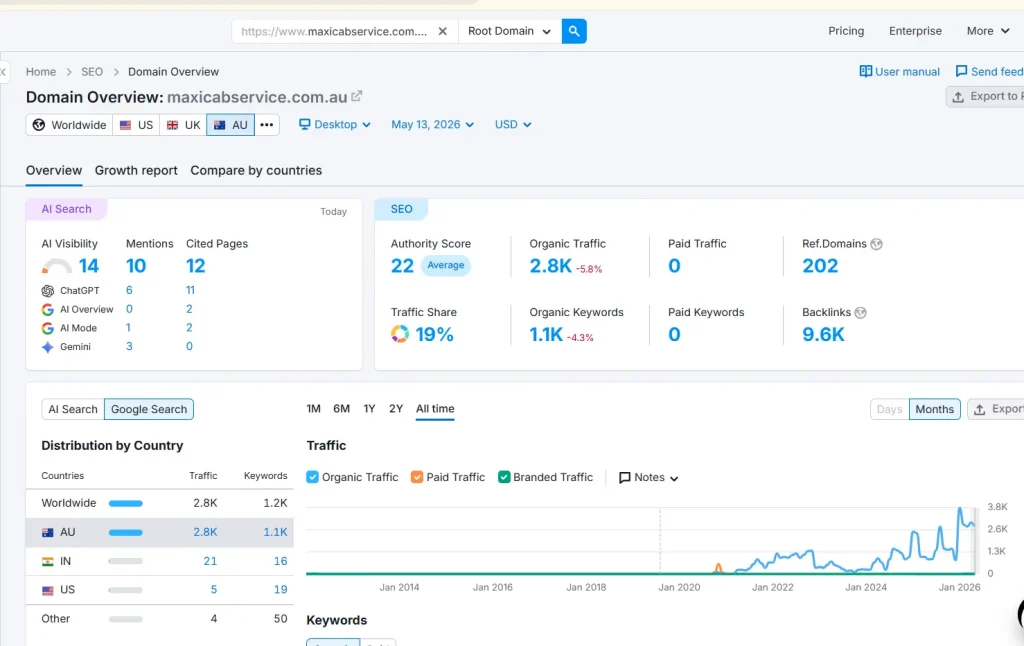This screenshot has height=646, width=1024.
Task: Click the Google icon beside AI Mode
Action: pos(48,328)
